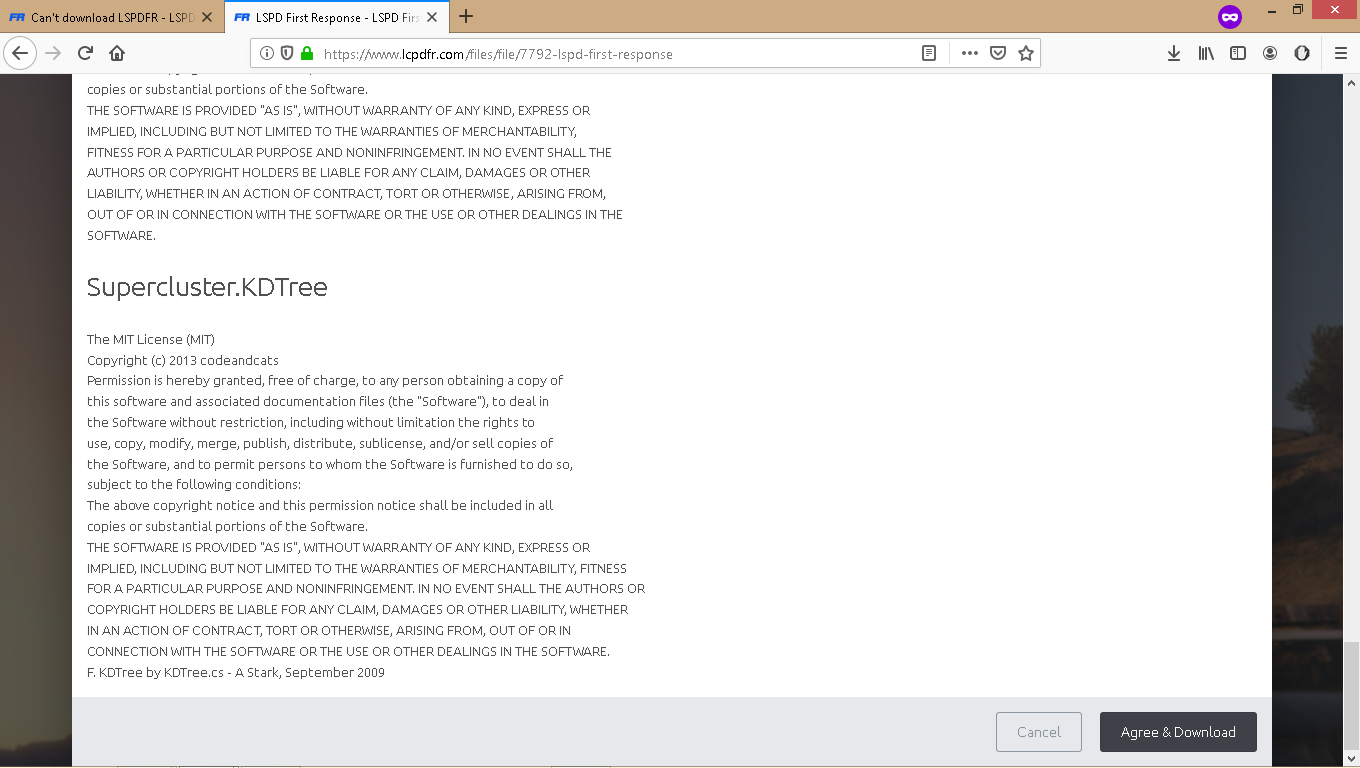Go back to the previous page
1360x768 pixels.
(20, 54)
